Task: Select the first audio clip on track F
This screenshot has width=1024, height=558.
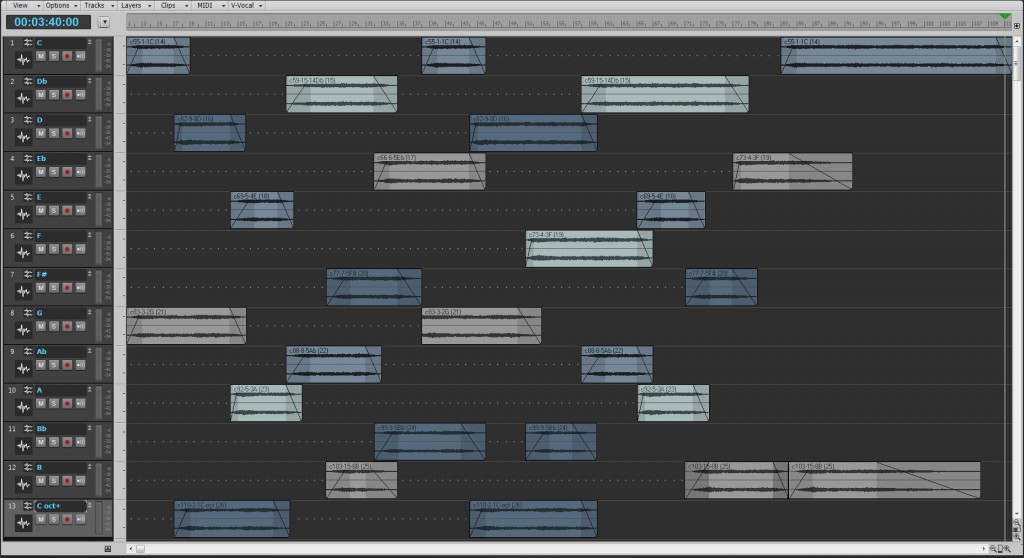Action: pos(589,249)
